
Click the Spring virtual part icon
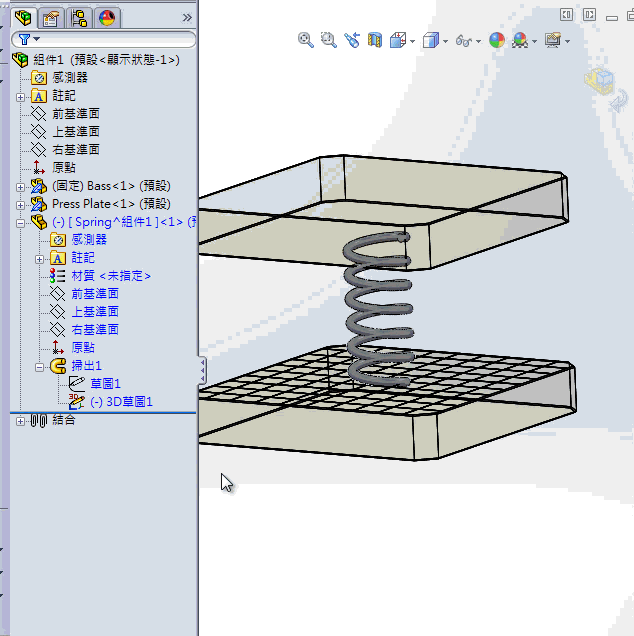pyautogui.click(x=39, y=222)
